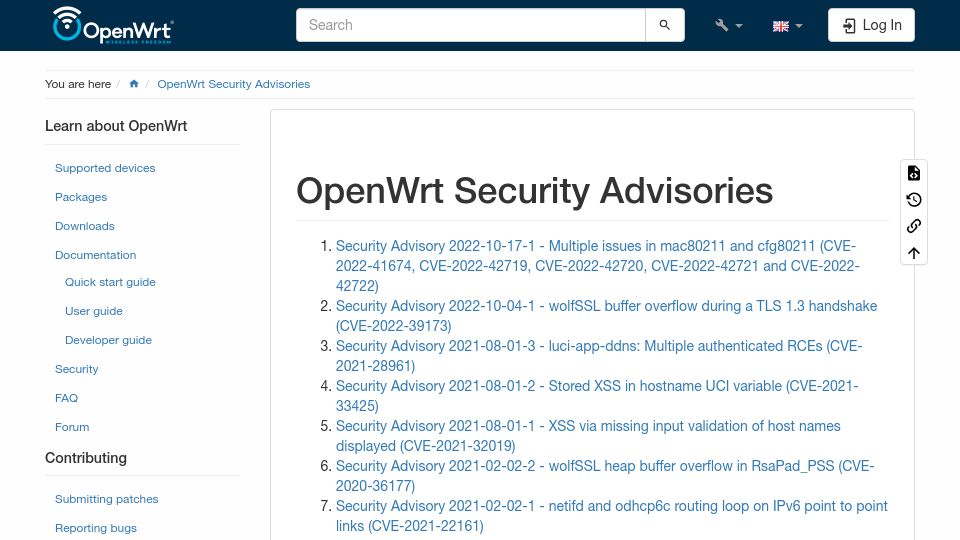Click the Learn about OpenWrt heading
Viewport: 960px width, 540px height.
tap(116, 126)
